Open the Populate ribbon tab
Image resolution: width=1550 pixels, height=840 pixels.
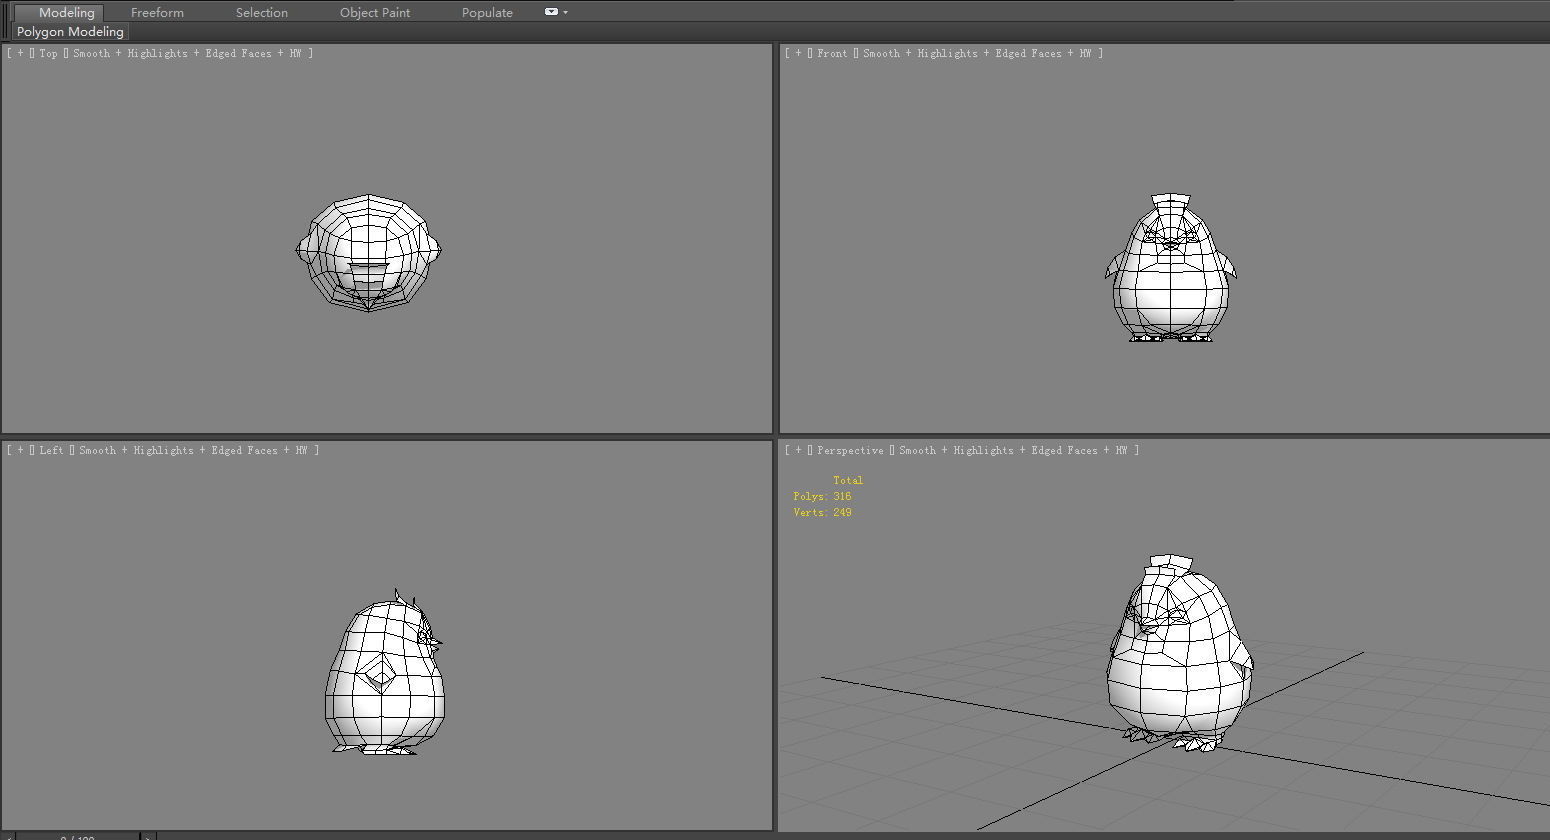click(x=487, y=12)
